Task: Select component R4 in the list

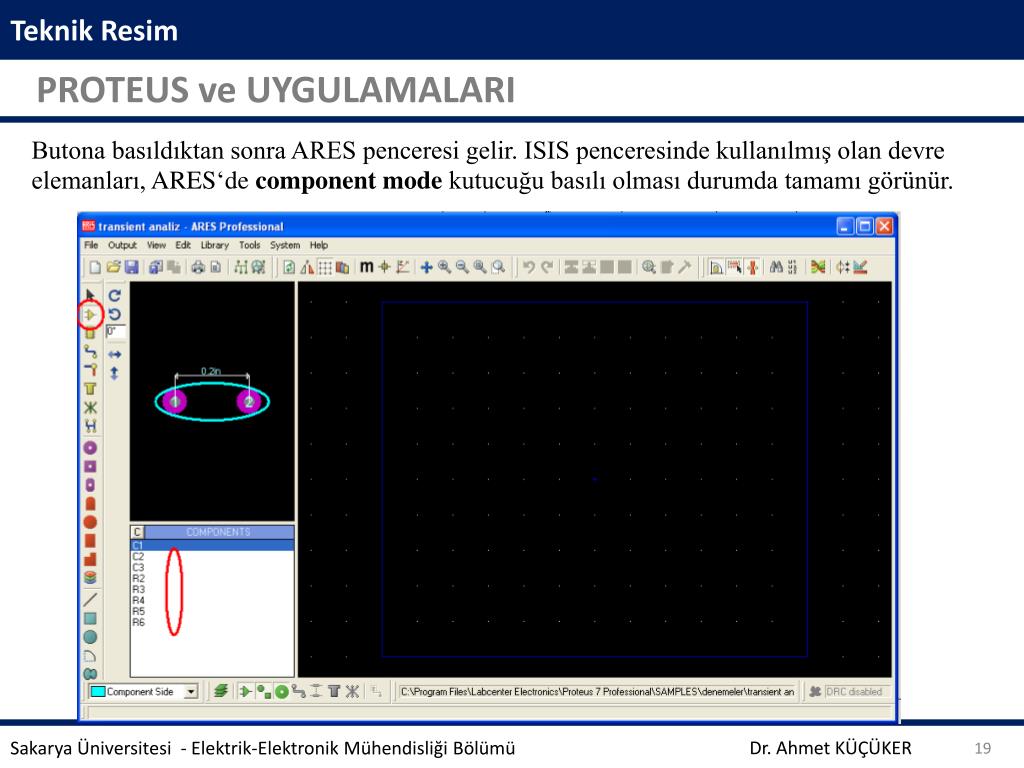Action: [x=212, y=600]
